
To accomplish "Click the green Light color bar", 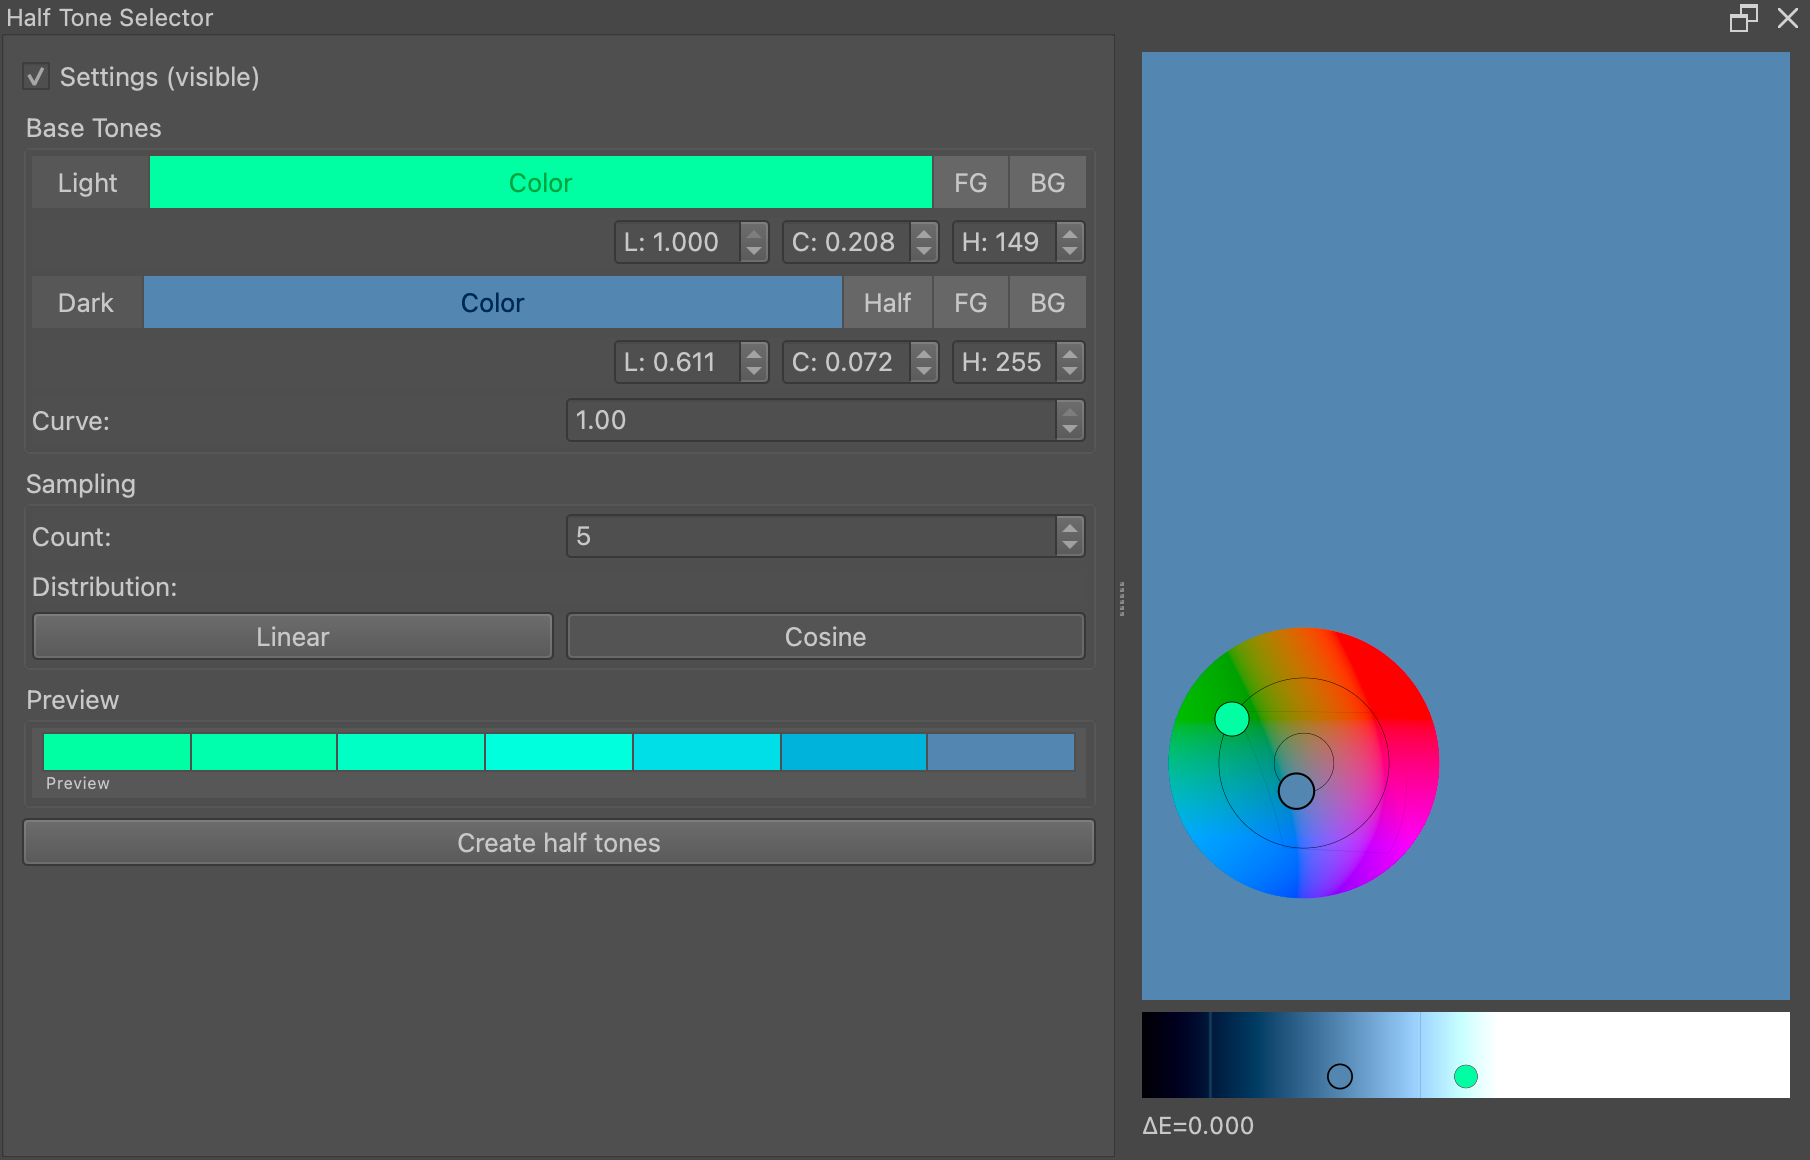I will [x=540, y=183].
